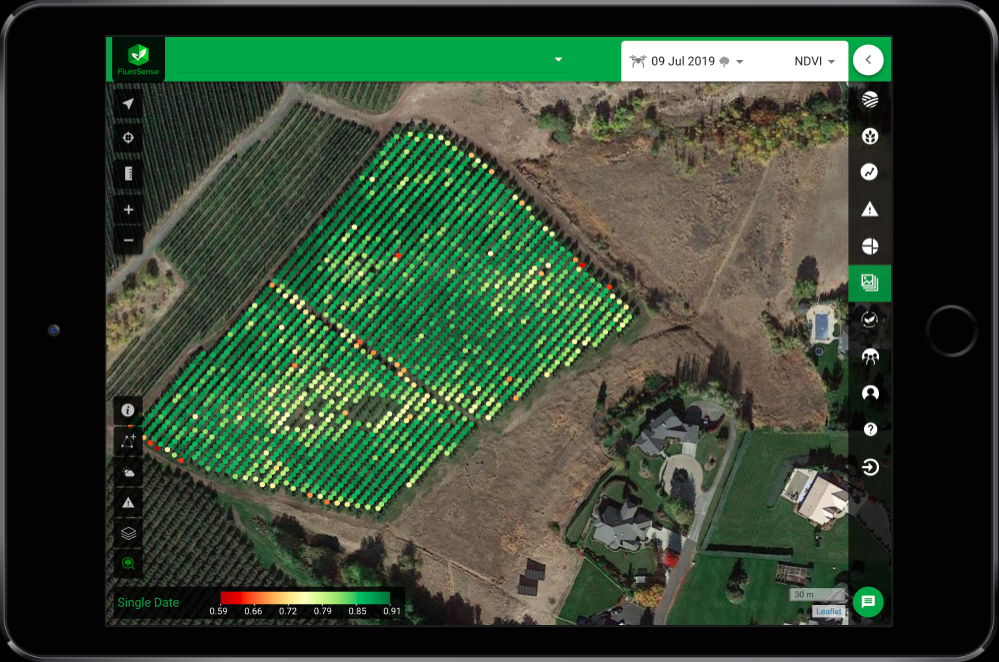Open the sidebar alerts triangle icon
Screen dimensions: 999x662
pyautogui.click(x=870, y=209)
